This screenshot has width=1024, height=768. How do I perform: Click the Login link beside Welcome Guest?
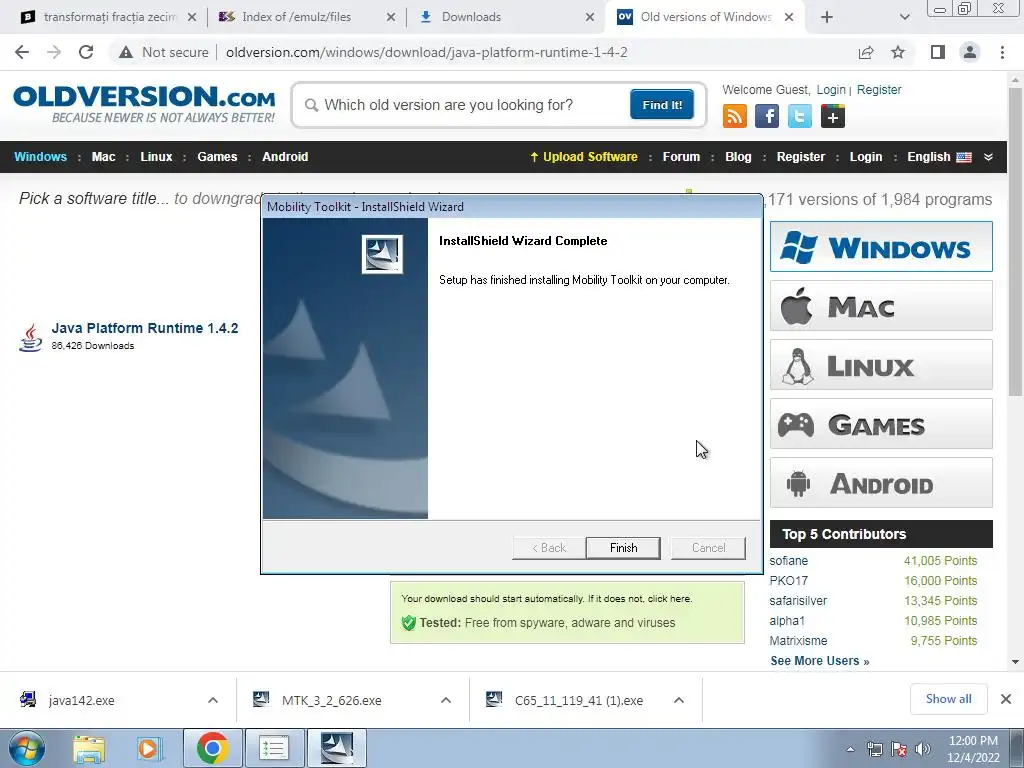click(831, 90)
